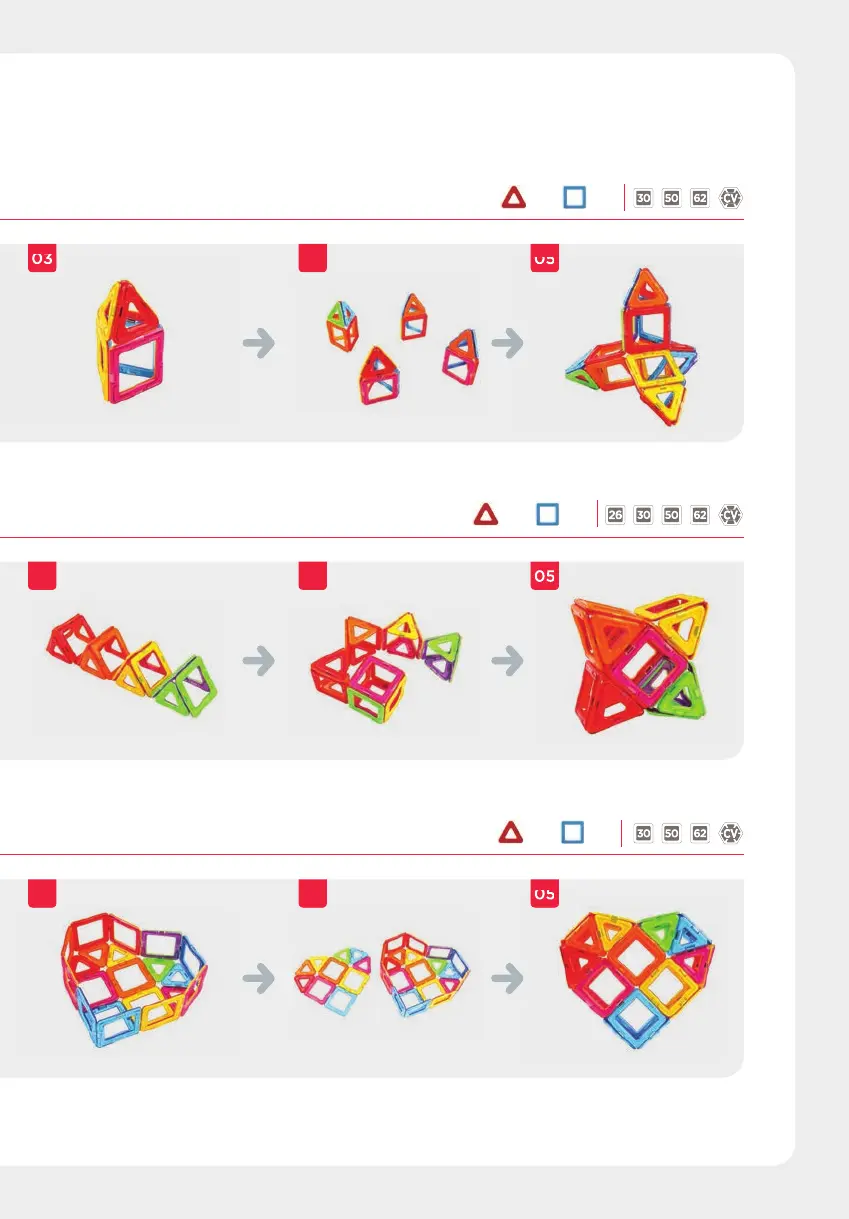849x1219 pixels.
Task: Click the blue square icon above the heart model
Action: [572, 833]
